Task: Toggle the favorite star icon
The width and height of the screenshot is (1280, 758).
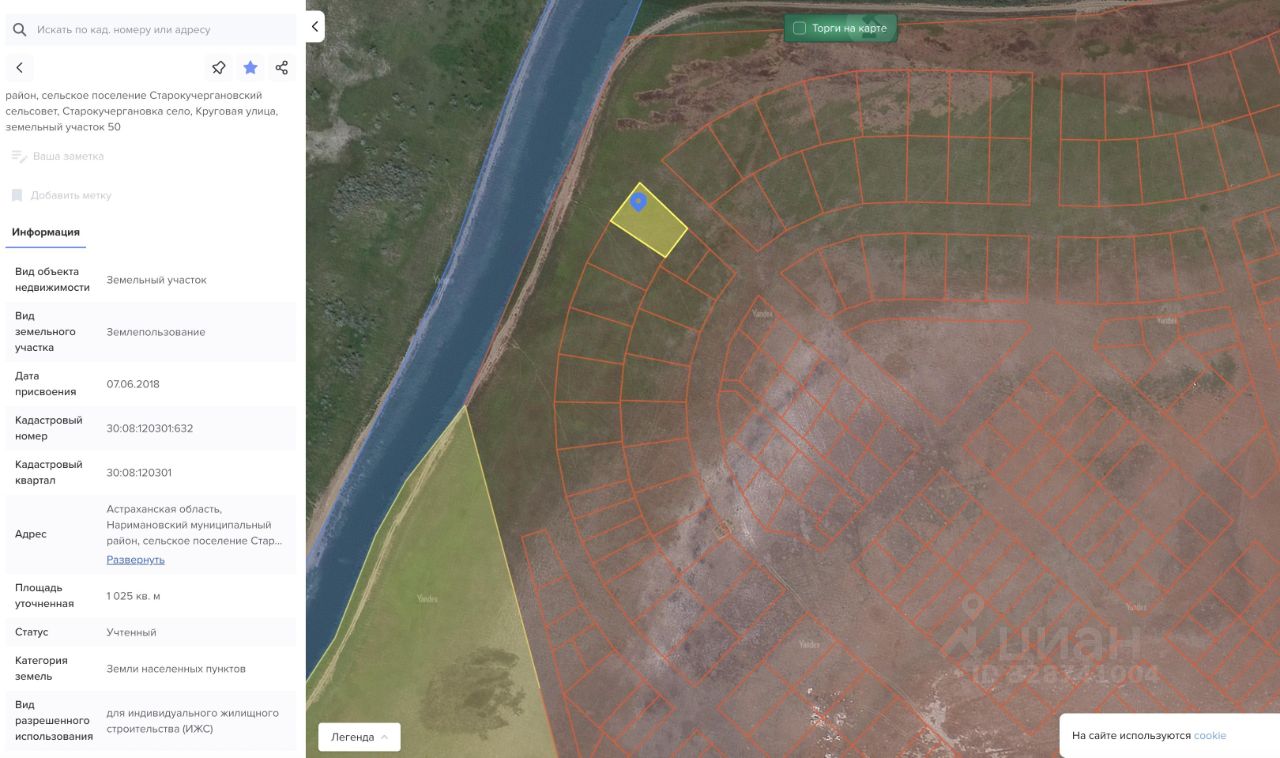Action: click(x=250, y=68)
